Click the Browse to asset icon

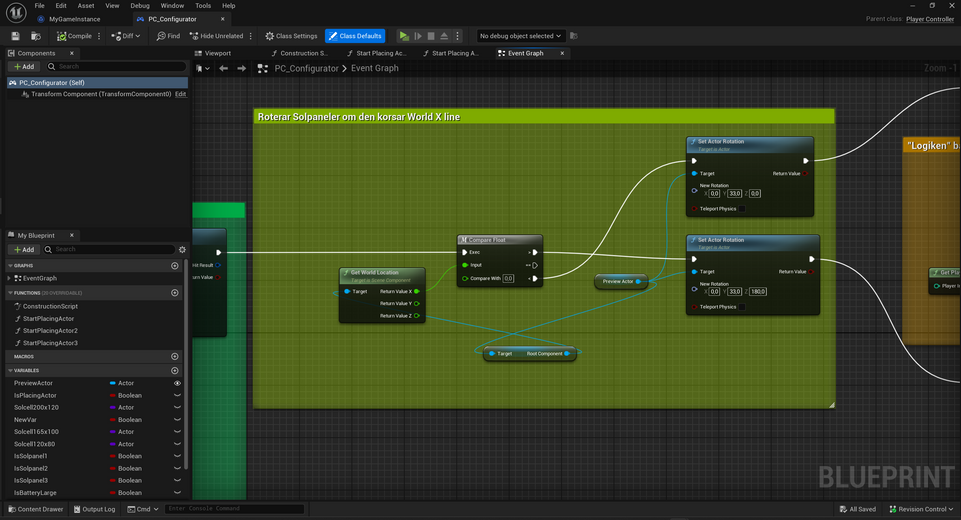pos(35,36)
